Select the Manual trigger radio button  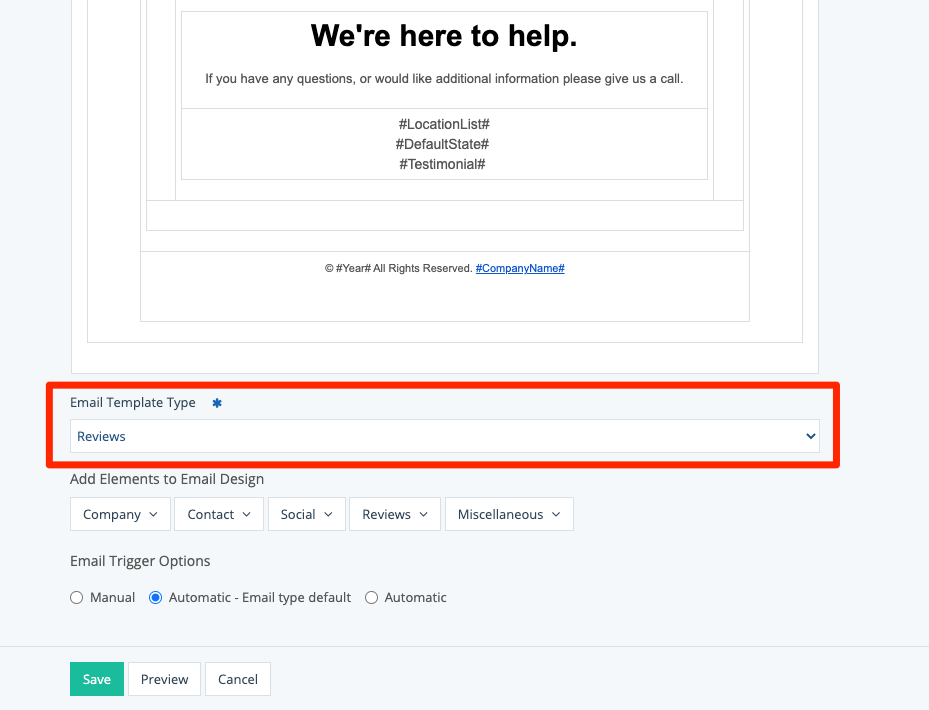pyautogui.click(x=77, y=598)
